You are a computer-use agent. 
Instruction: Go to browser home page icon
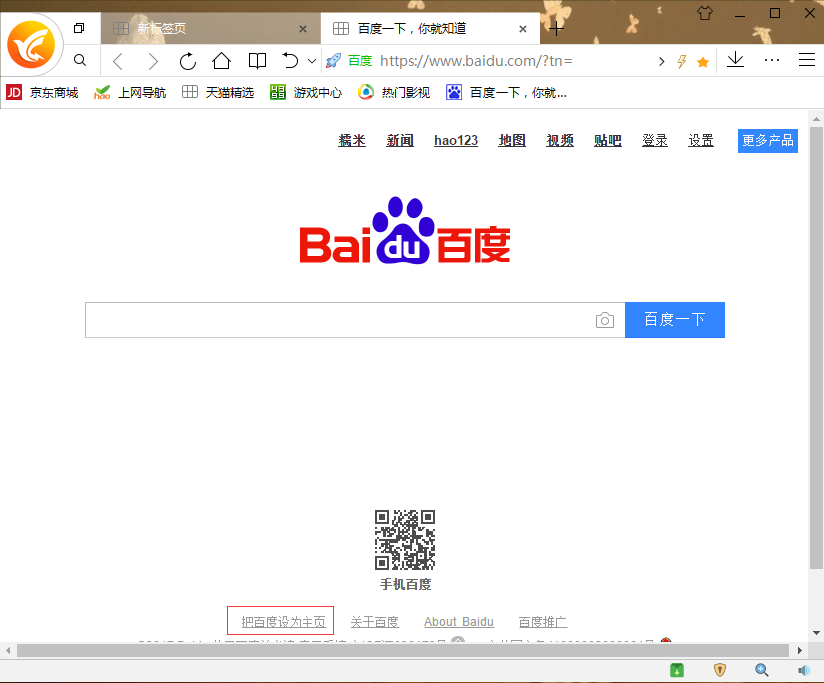221,60
